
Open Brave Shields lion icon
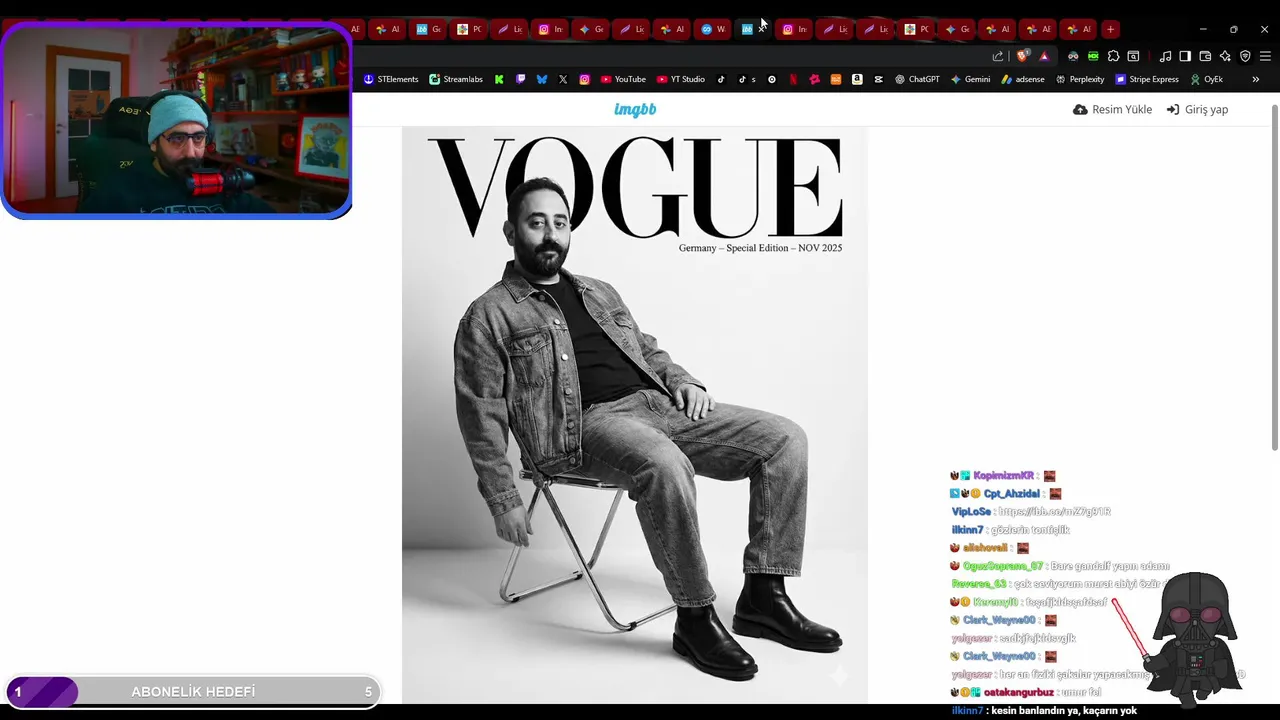coord(1022,56)
